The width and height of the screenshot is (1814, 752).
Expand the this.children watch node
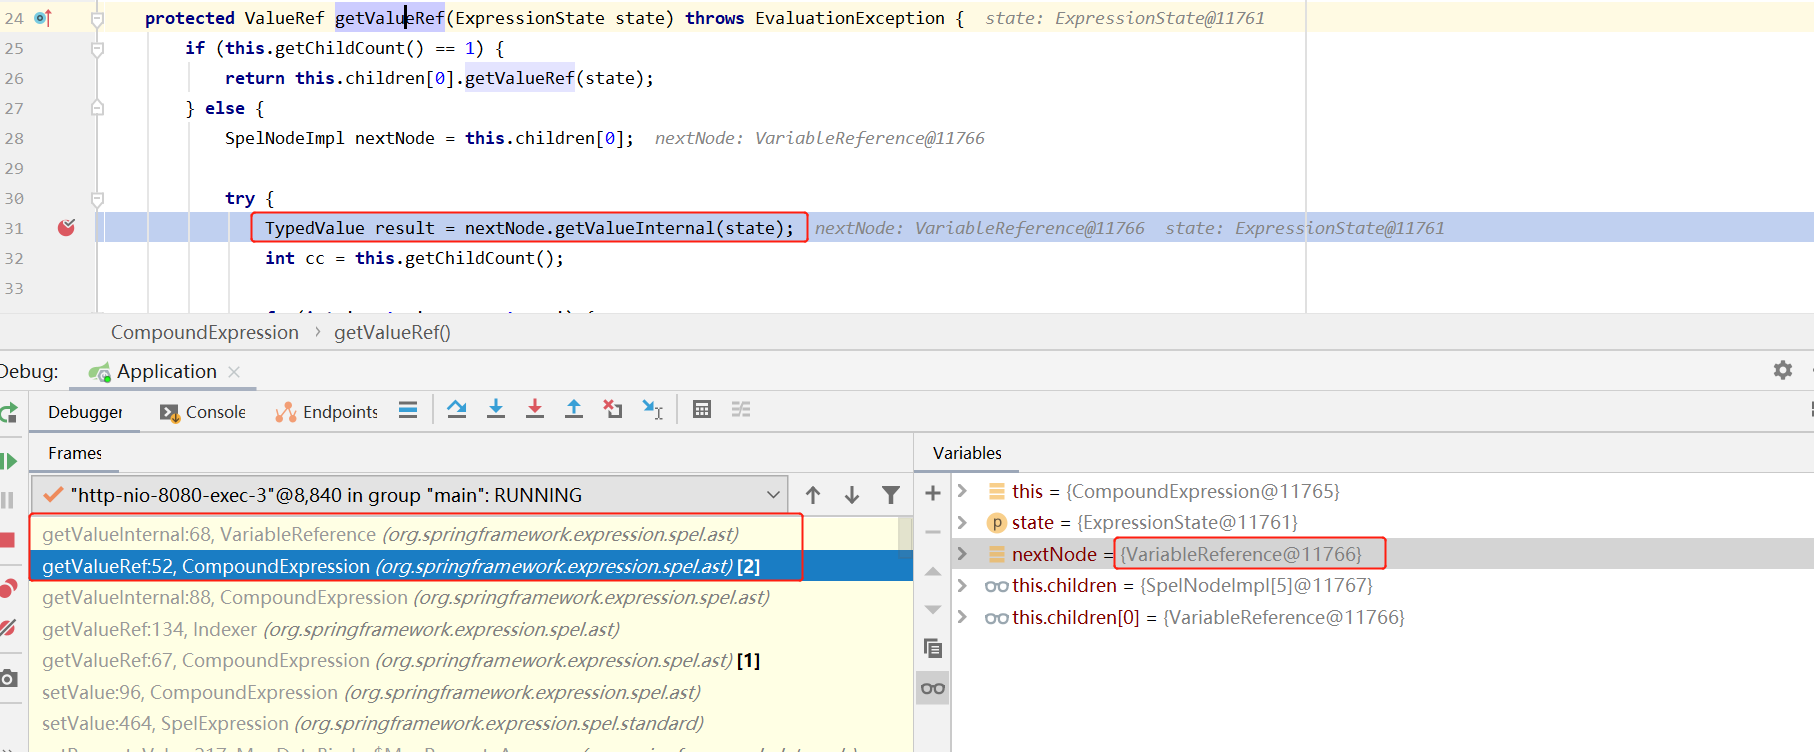pyautogui.click(x=963, y=585)
